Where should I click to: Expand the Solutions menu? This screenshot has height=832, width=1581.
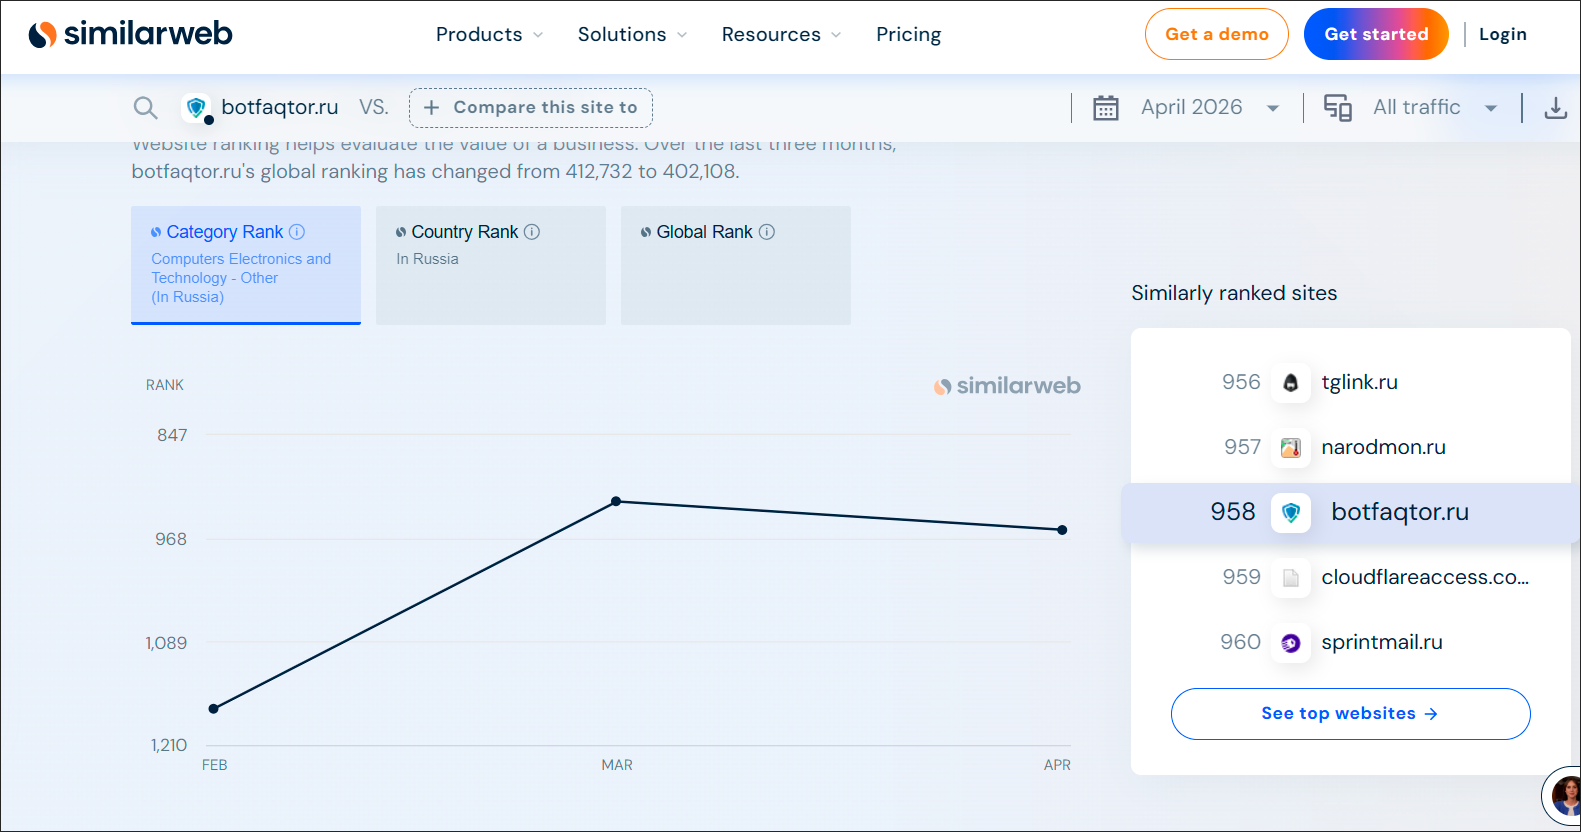(x=633, y=35)
